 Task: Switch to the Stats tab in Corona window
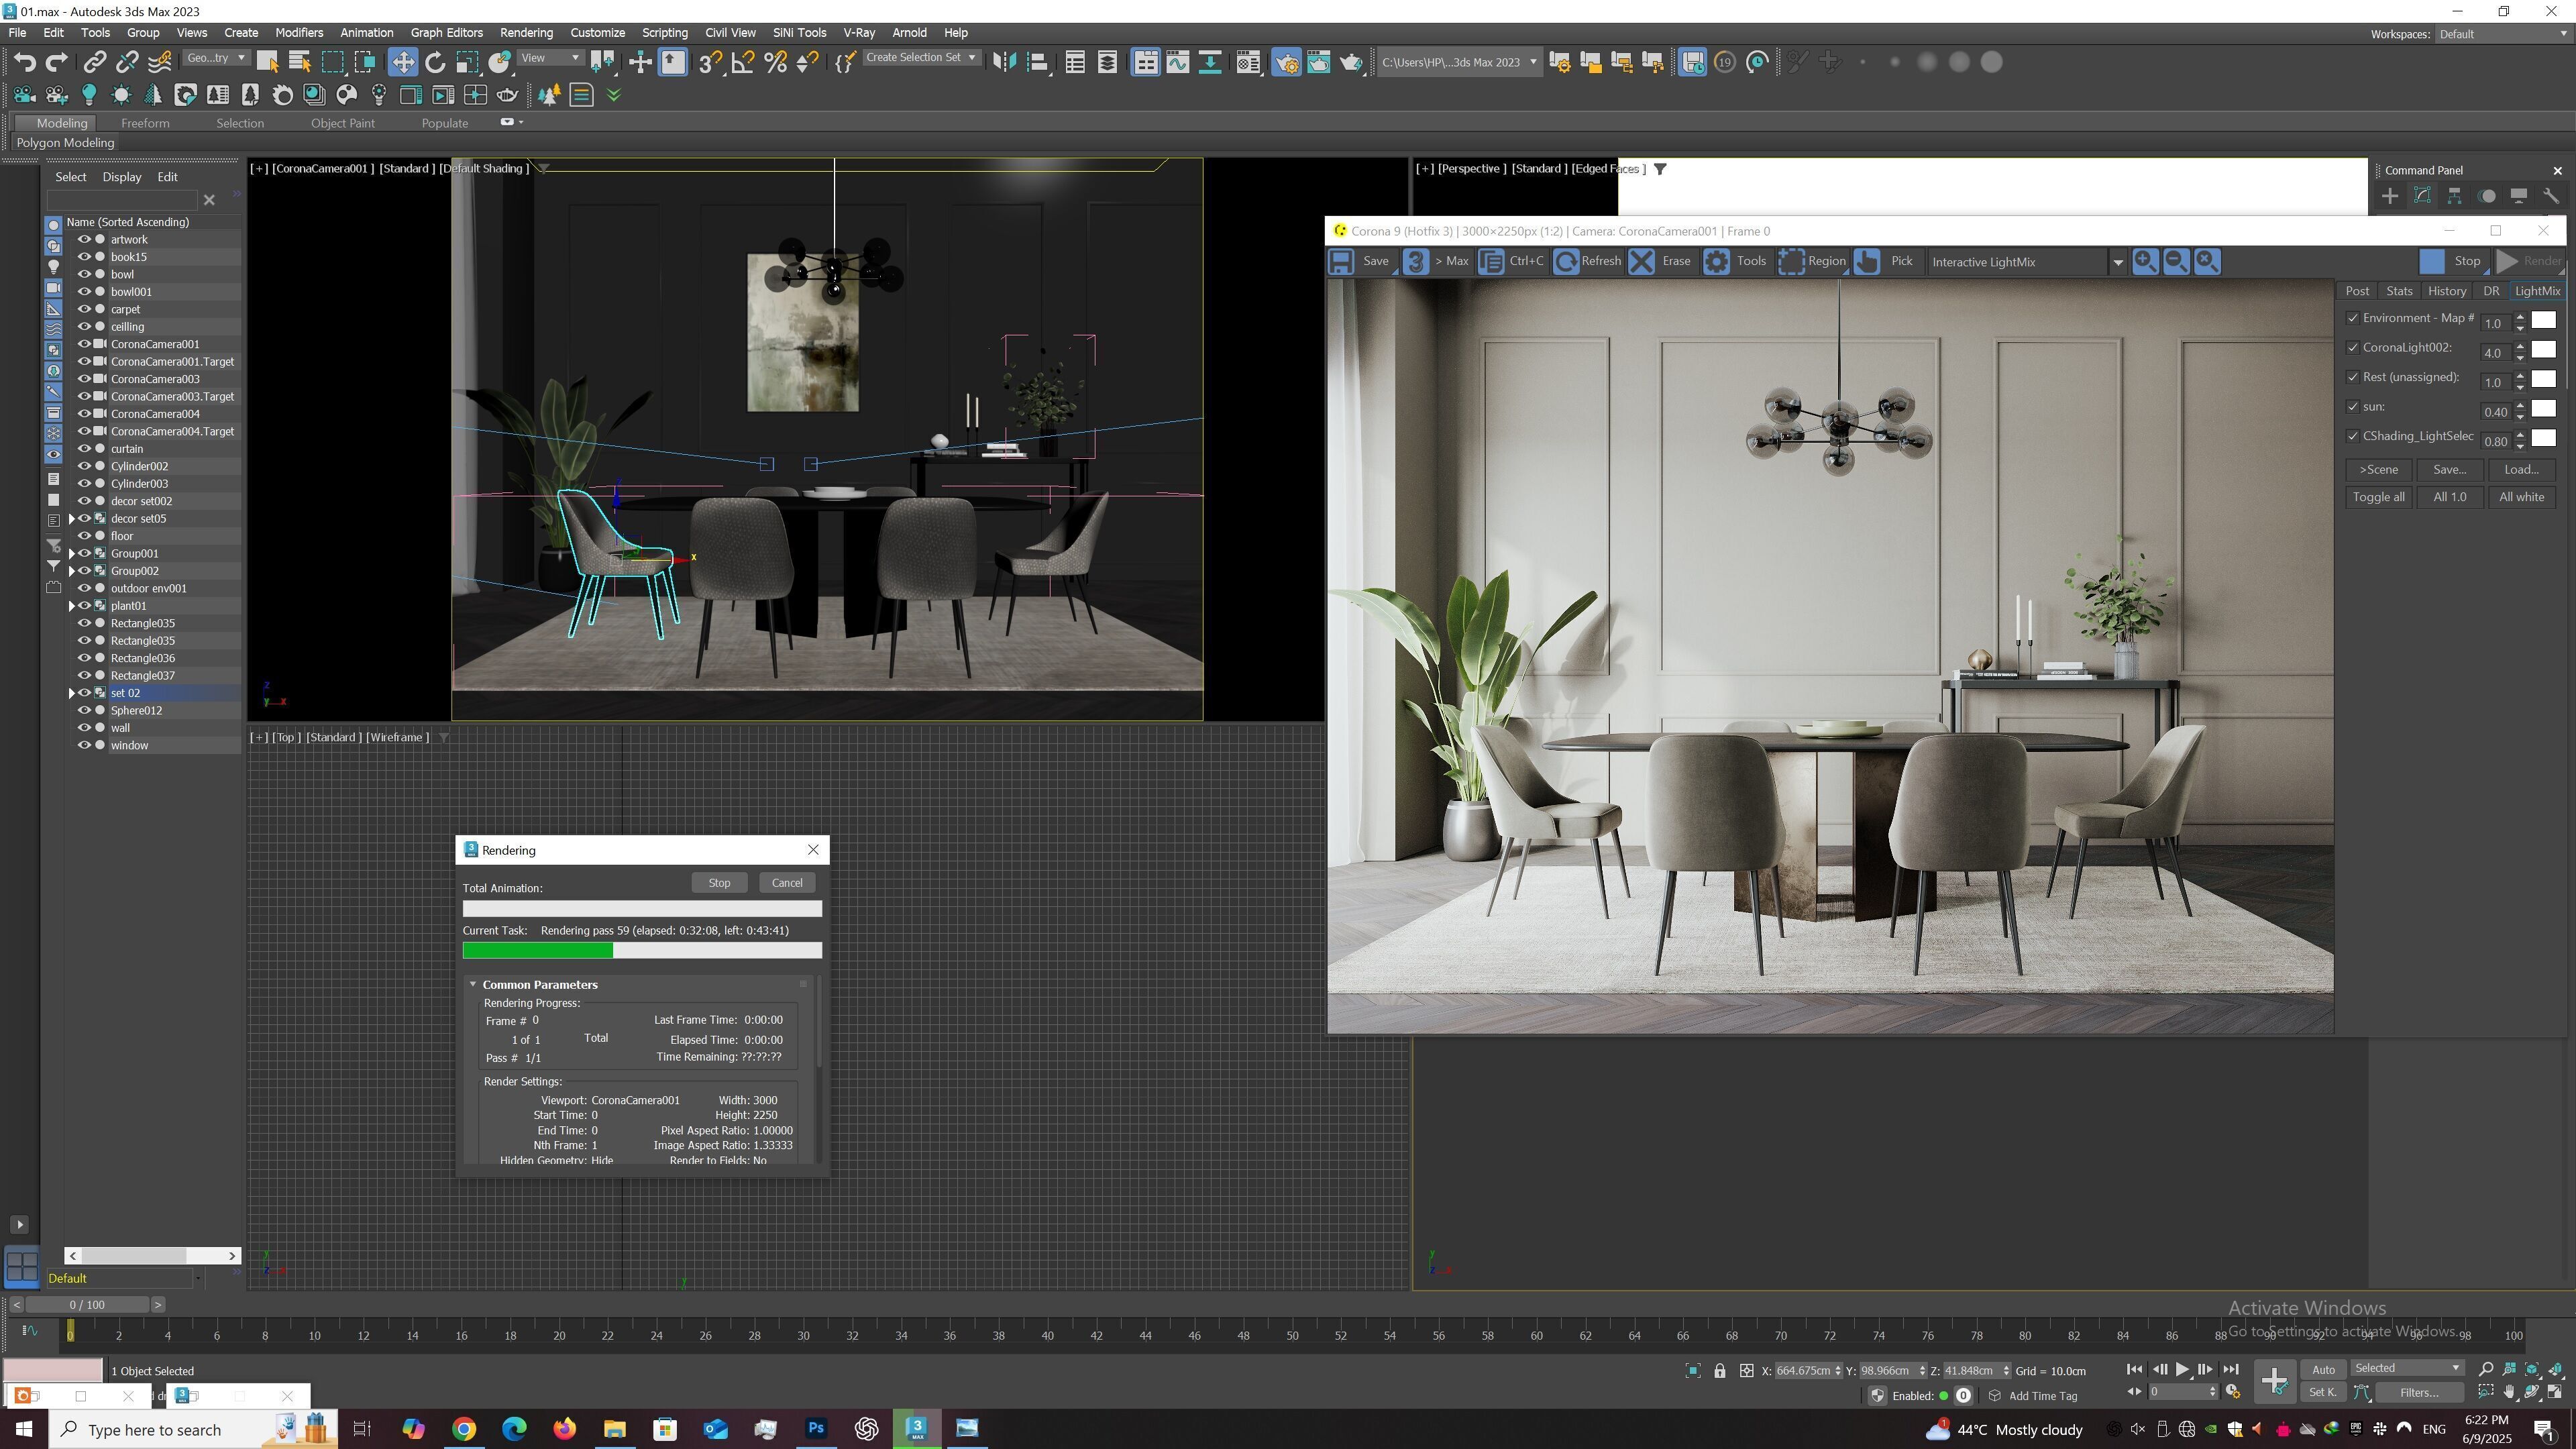2399,291
